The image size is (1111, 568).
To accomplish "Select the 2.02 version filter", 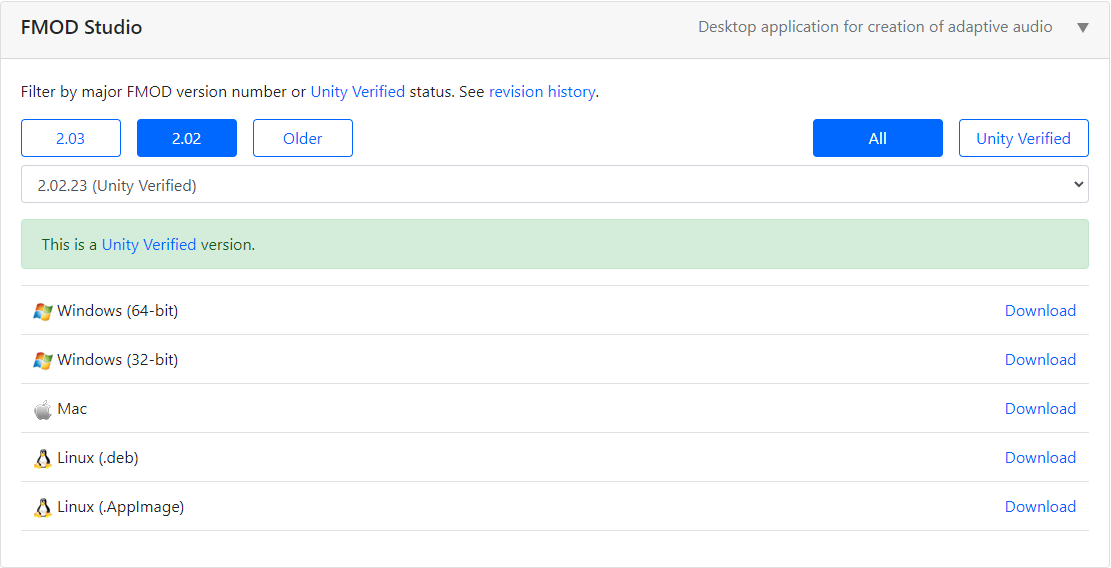I will pos(187,139).
